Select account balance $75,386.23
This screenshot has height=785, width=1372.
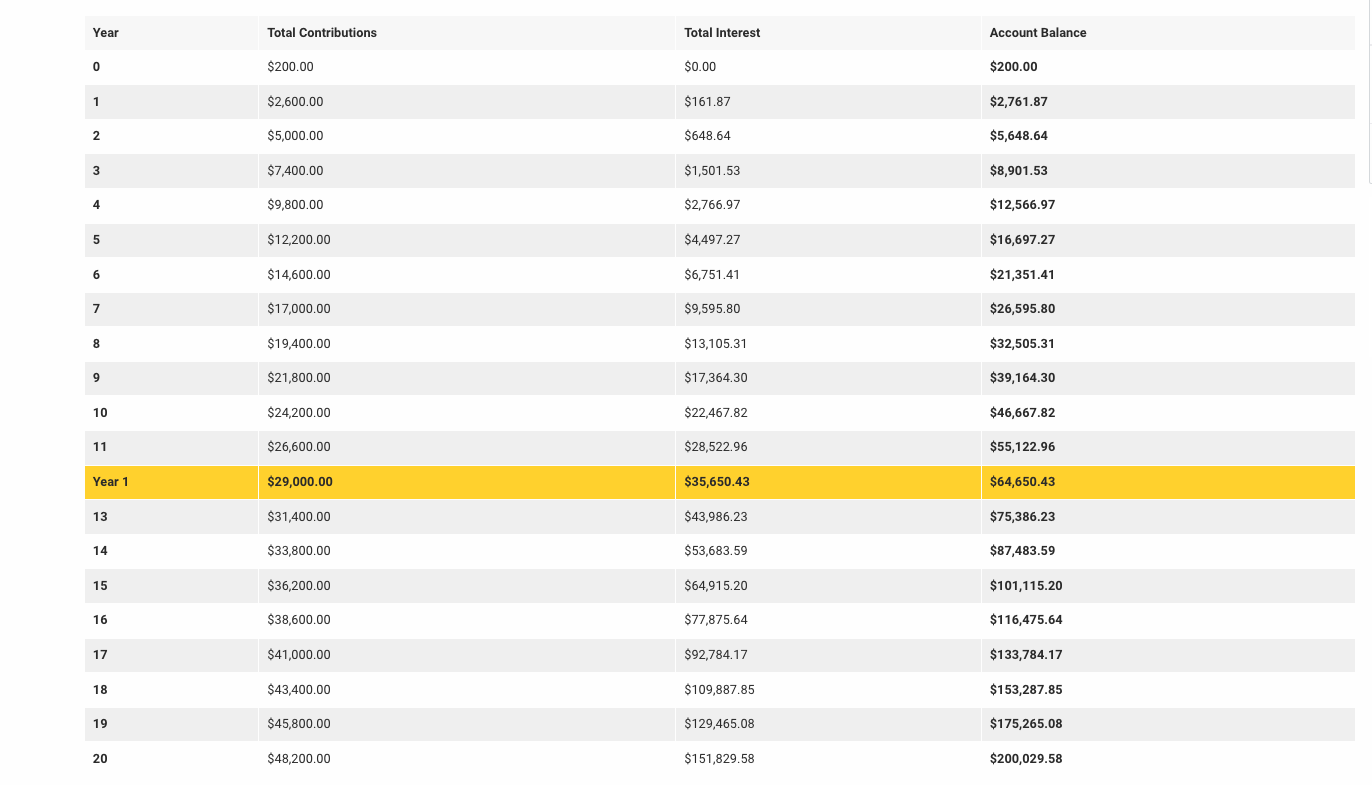(x=1022, y=517)
